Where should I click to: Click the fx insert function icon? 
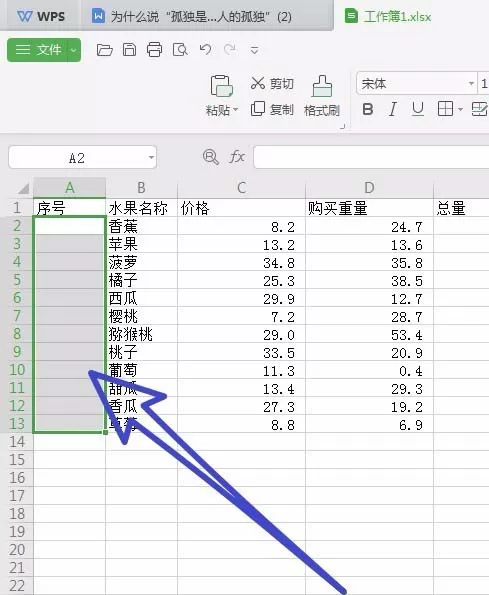tap(237, 157)
